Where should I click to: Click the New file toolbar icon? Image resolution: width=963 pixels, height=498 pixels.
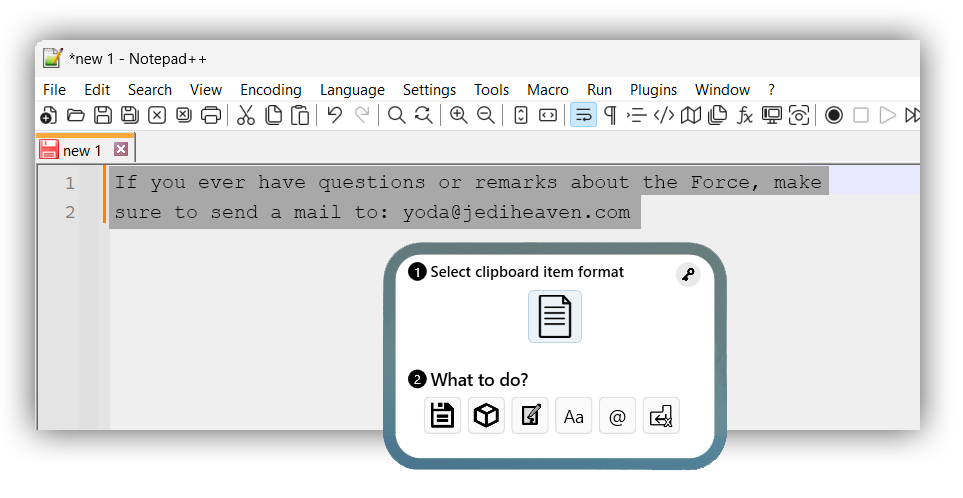click(x=49, y=115)
